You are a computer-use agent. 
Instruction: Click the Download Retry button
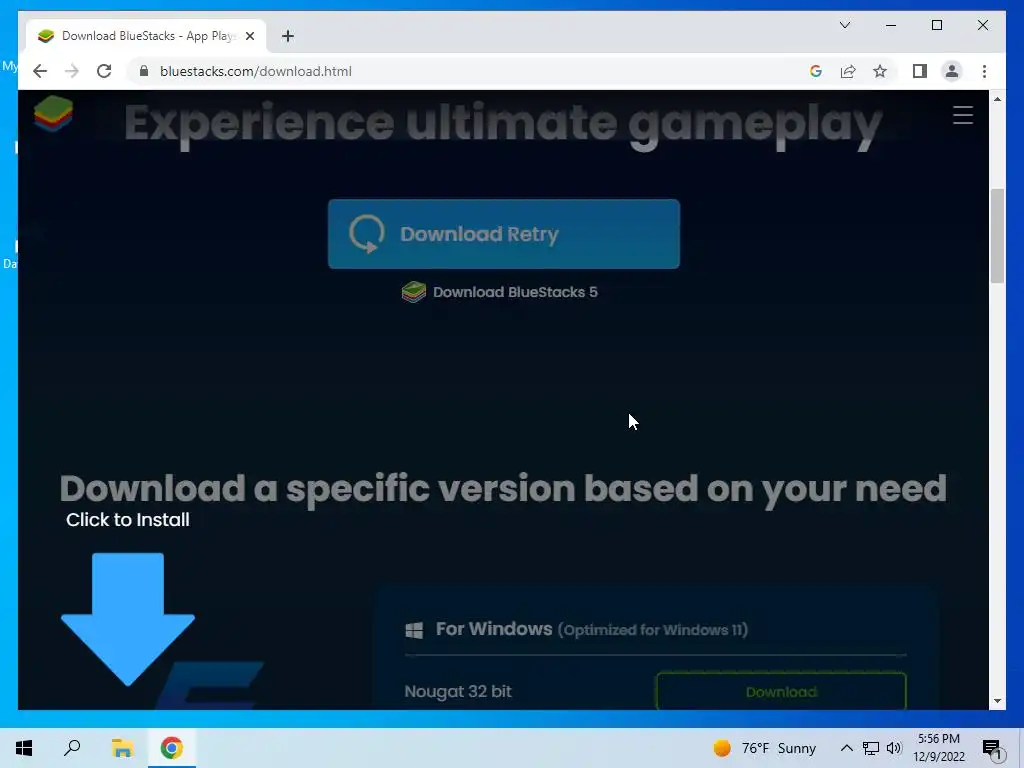(504, 234)
